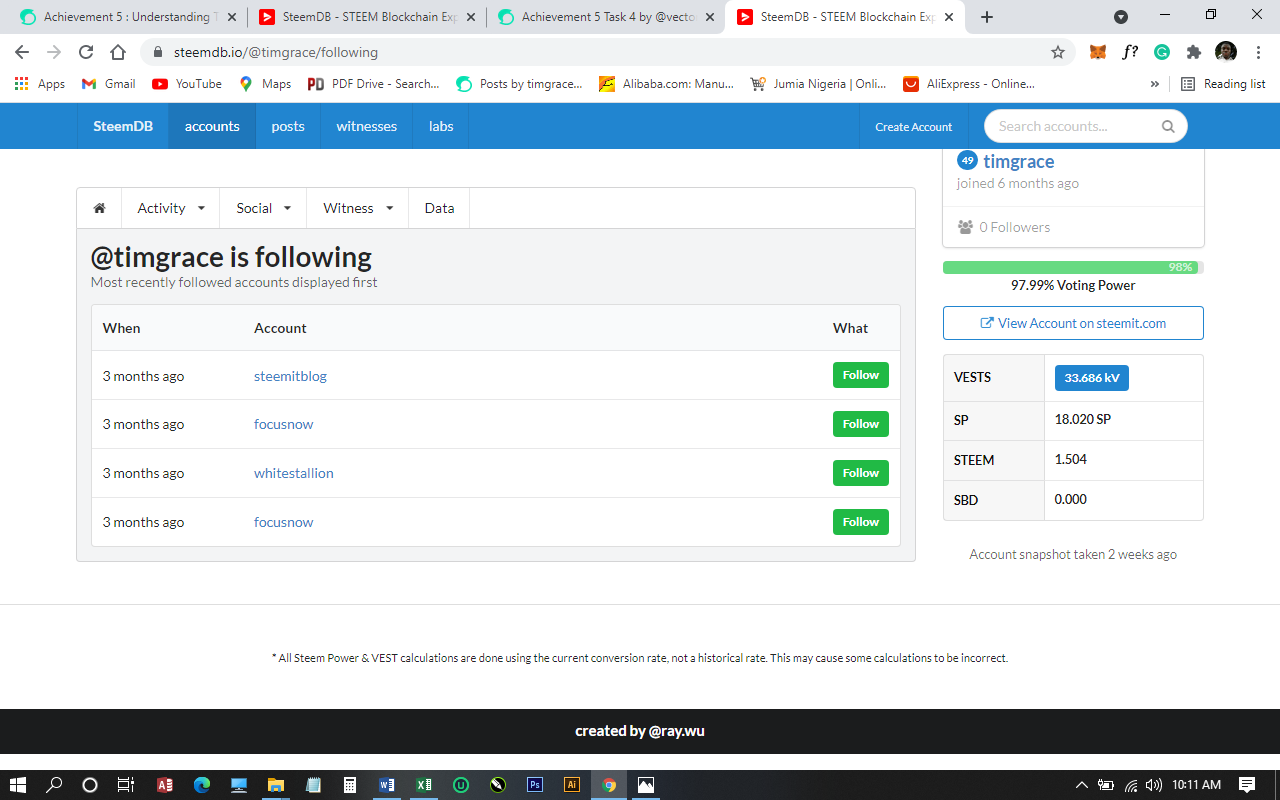
Task: Click the blue 33.686 kV VESTS badge
Action: pyautogui.click(x=1092, y=378)
